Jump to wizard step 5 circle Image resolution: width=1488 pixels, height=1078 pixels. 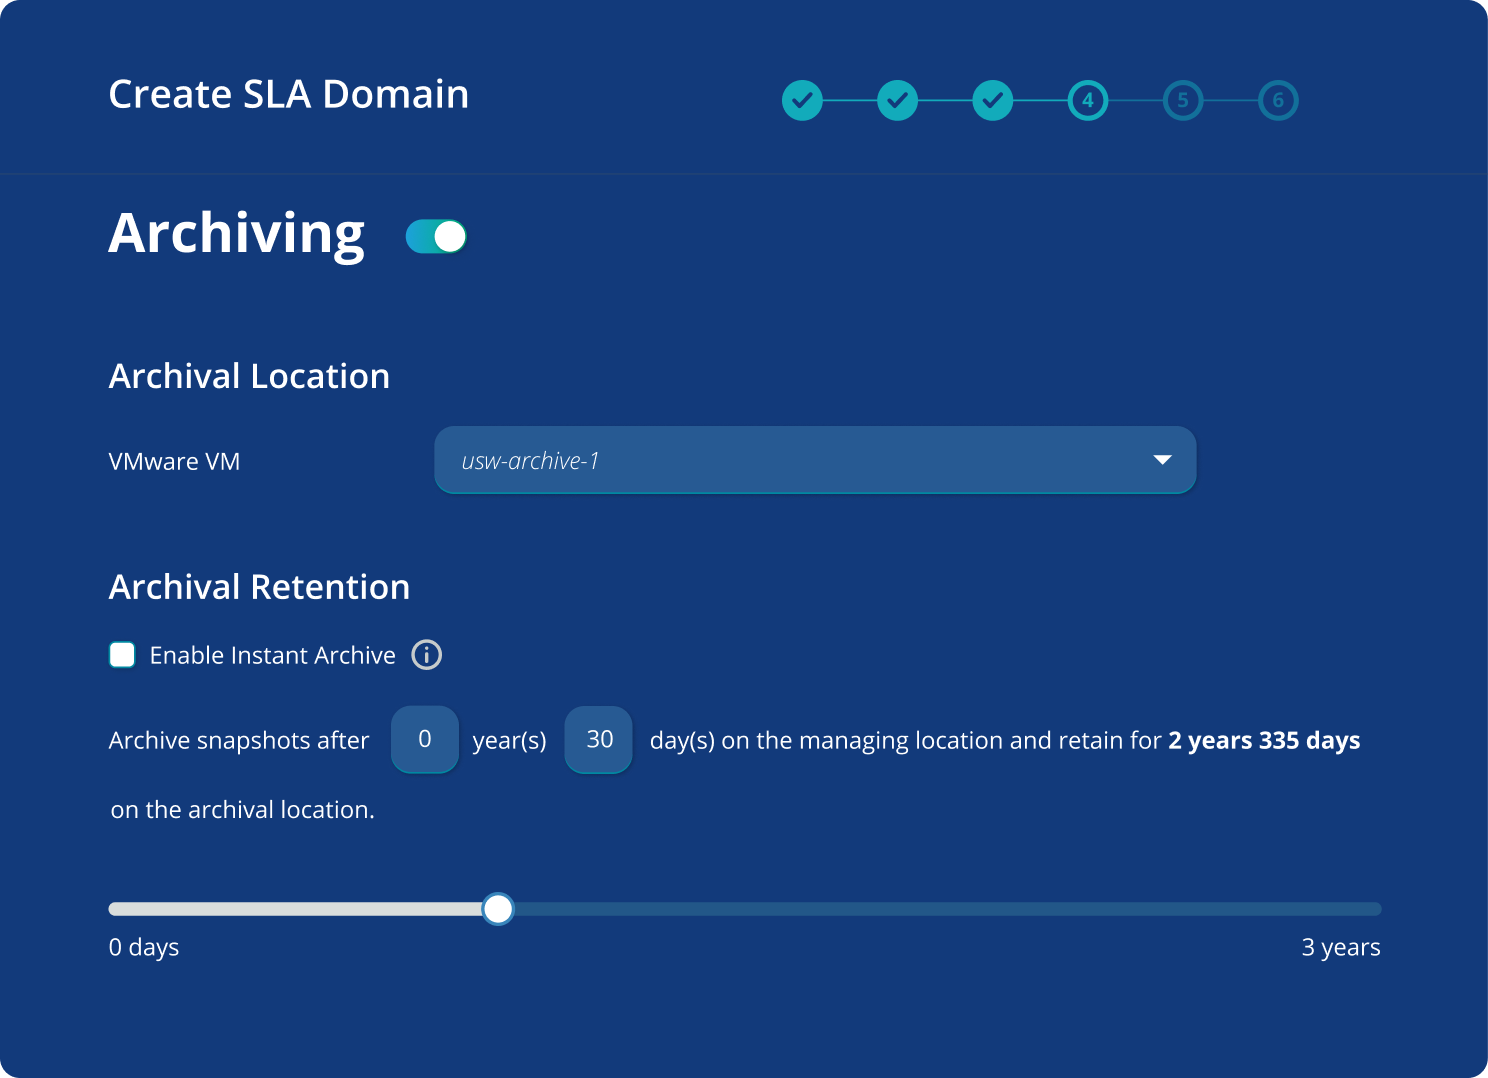click(1182, 100)
